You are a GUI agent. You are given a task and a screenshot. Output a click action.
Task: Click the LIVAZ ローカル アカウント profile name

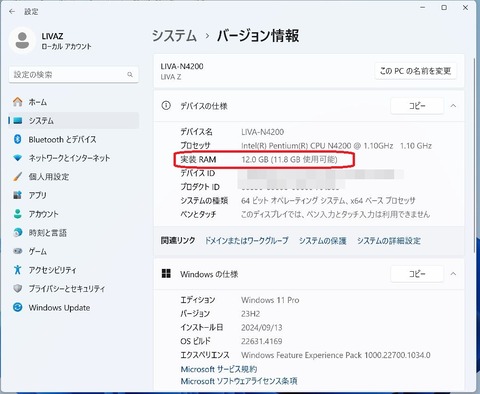pyautogui.click(x=66, y=41)
